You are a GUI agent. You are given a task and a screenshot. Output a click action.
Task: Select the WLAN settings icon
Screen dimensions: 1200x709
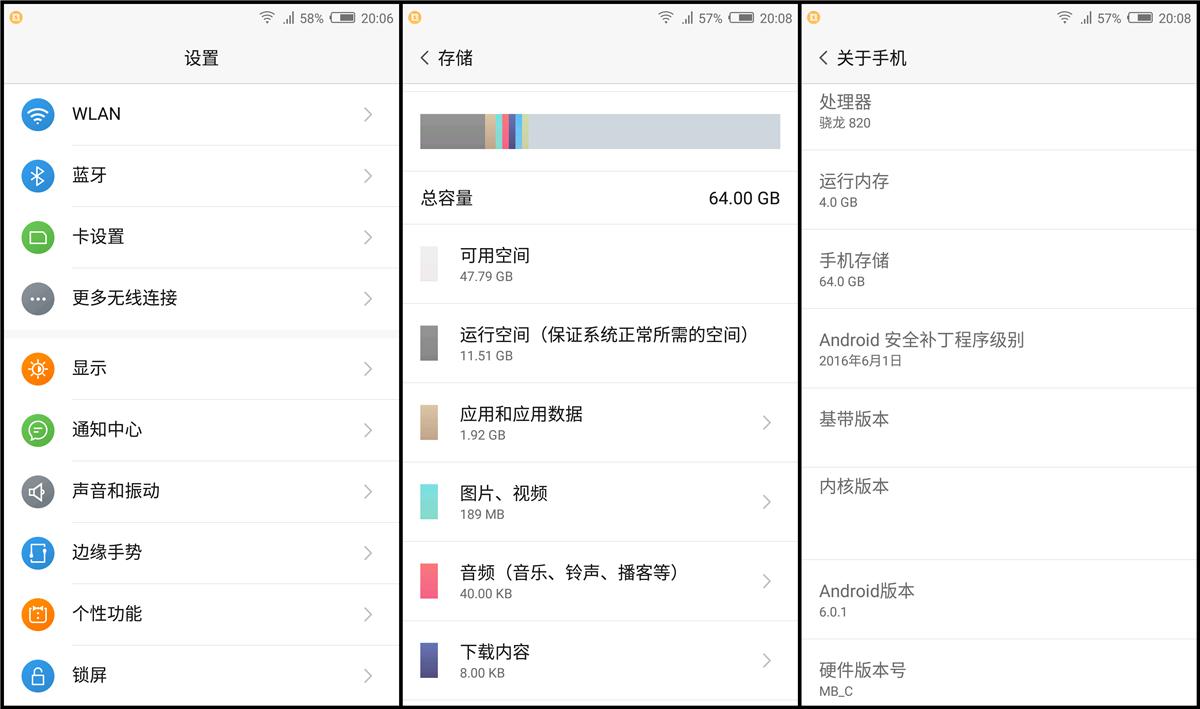click(38, 114)
